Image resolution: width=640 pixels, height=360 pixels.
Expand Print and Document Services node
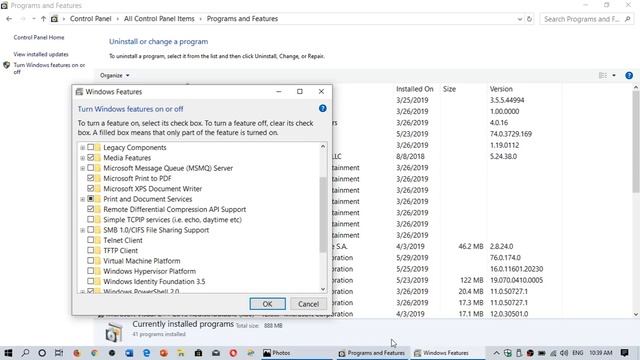(x=82, y=199)
